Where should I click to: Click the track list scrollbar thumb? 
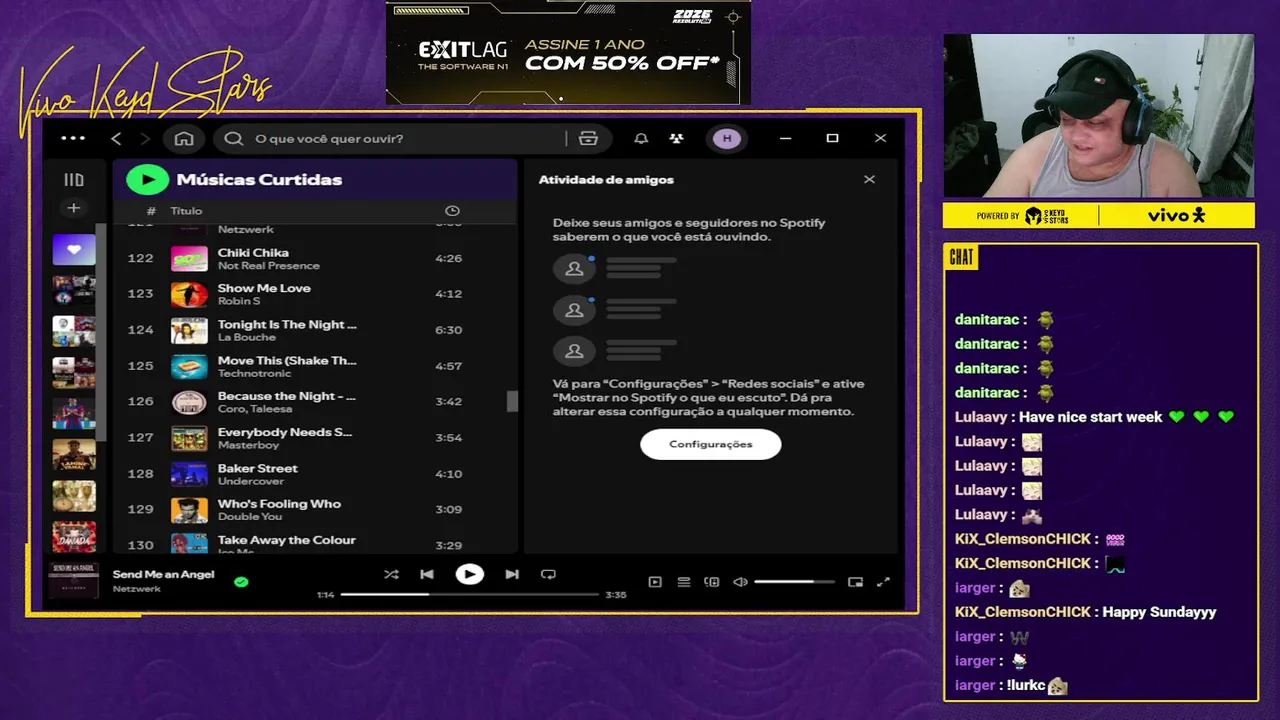tap(512, 401)
